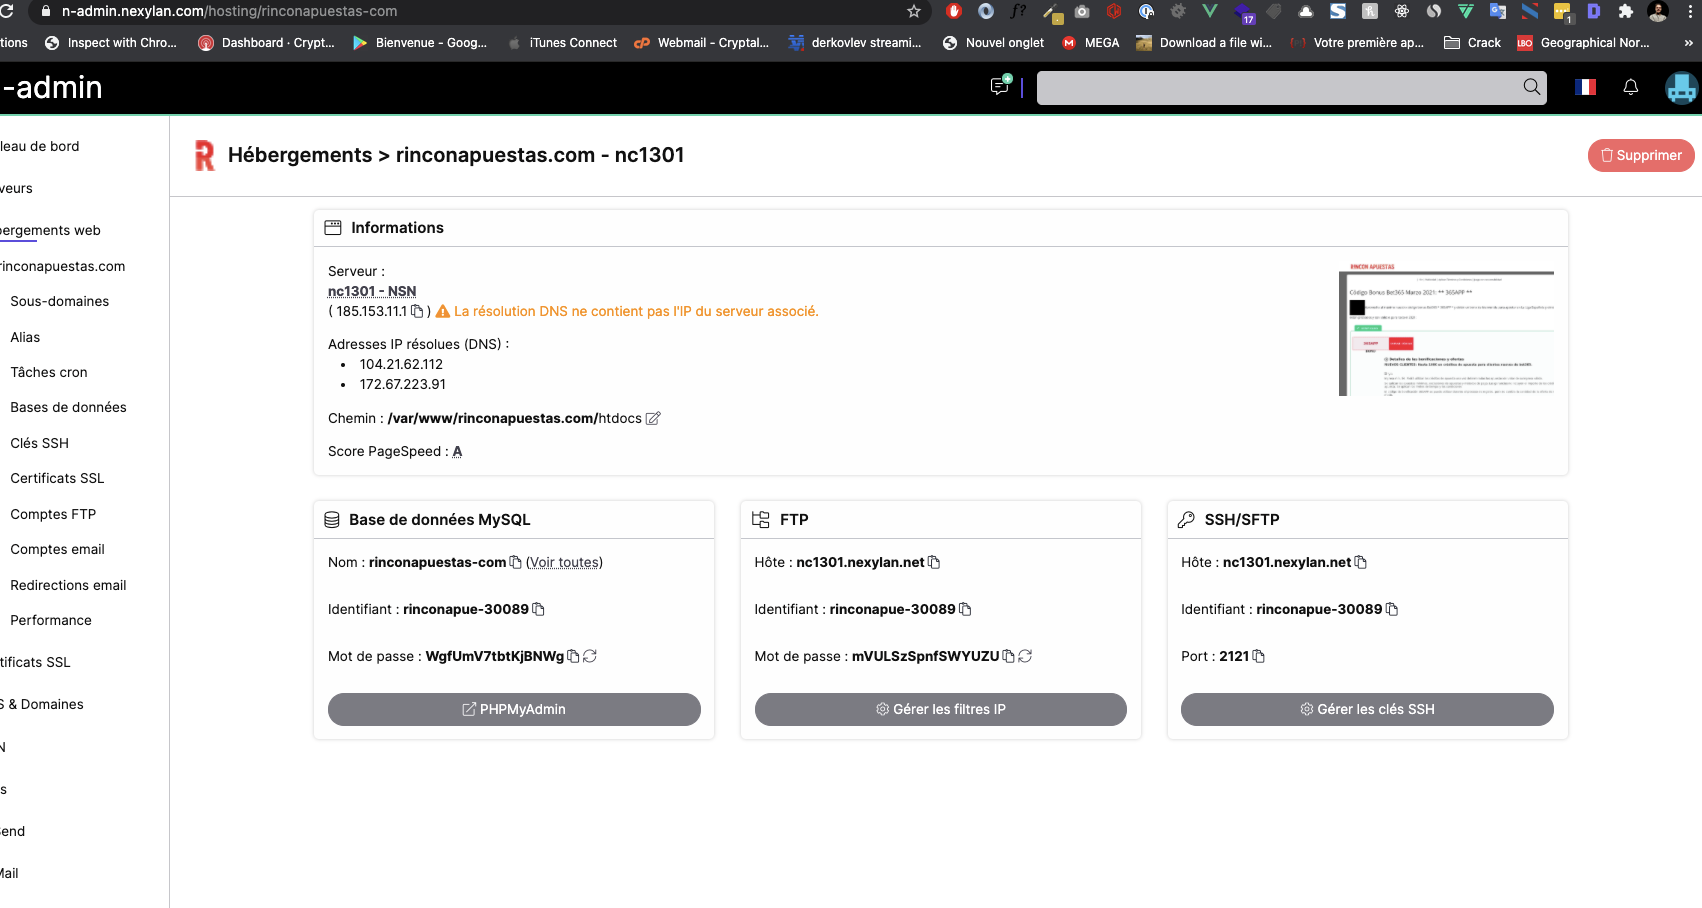The height and width of the screenshot is (908, 1702).
Task: Open the nc1301 - NSN server link
Action: pos(372,291)
